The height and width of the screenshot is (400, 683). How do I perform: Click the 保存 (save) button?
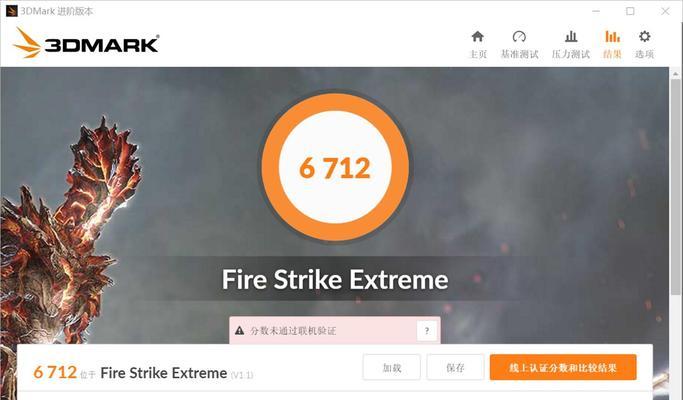point(455,367)
